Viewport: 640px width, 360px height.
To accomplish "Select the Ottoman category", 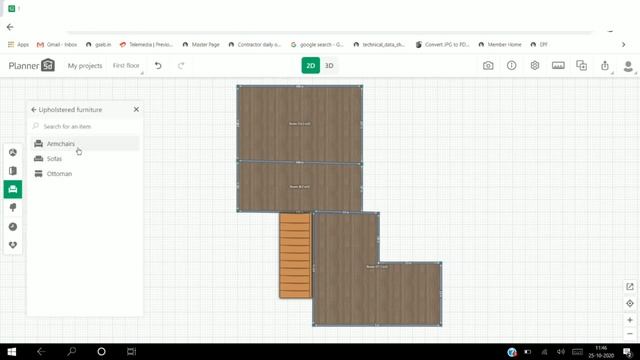I will 85,174.
